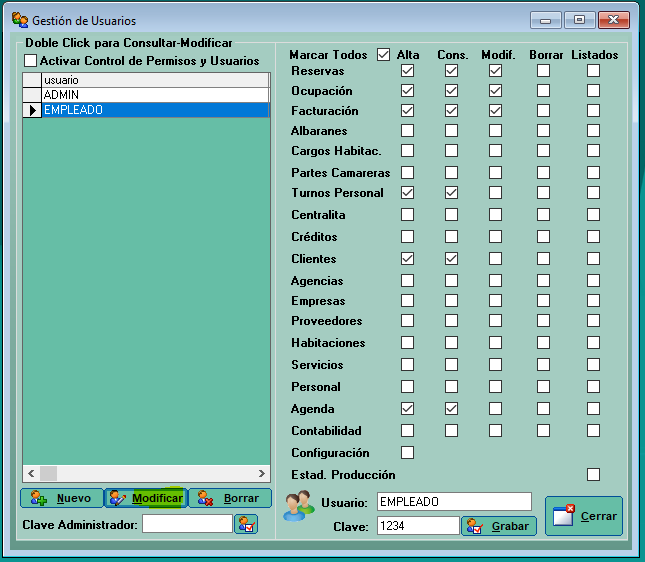Save user with Grabar button
This screenshot has height=562, width=645.
click(499, 526)
